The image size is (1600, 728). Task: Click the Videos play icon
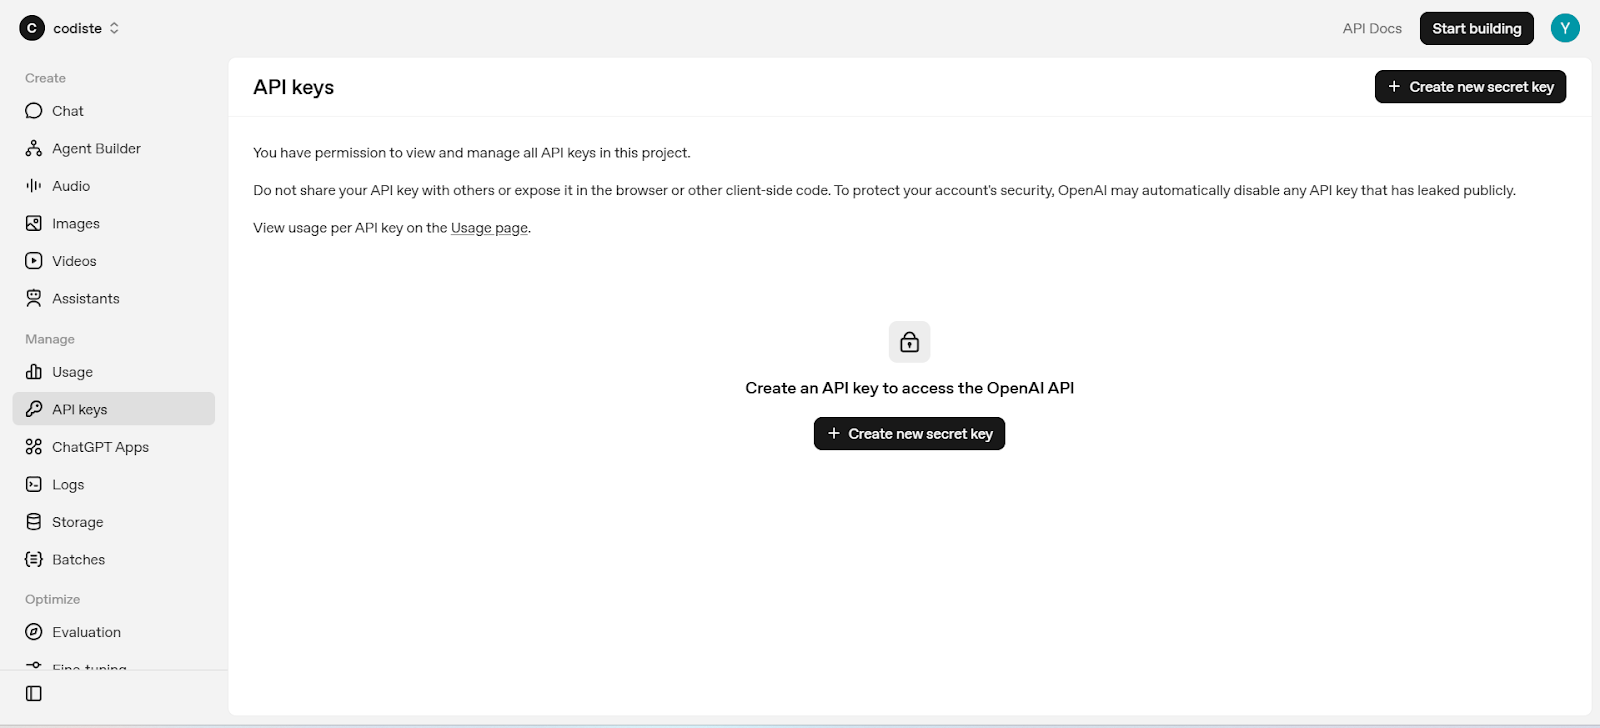[x=34, y=261]
